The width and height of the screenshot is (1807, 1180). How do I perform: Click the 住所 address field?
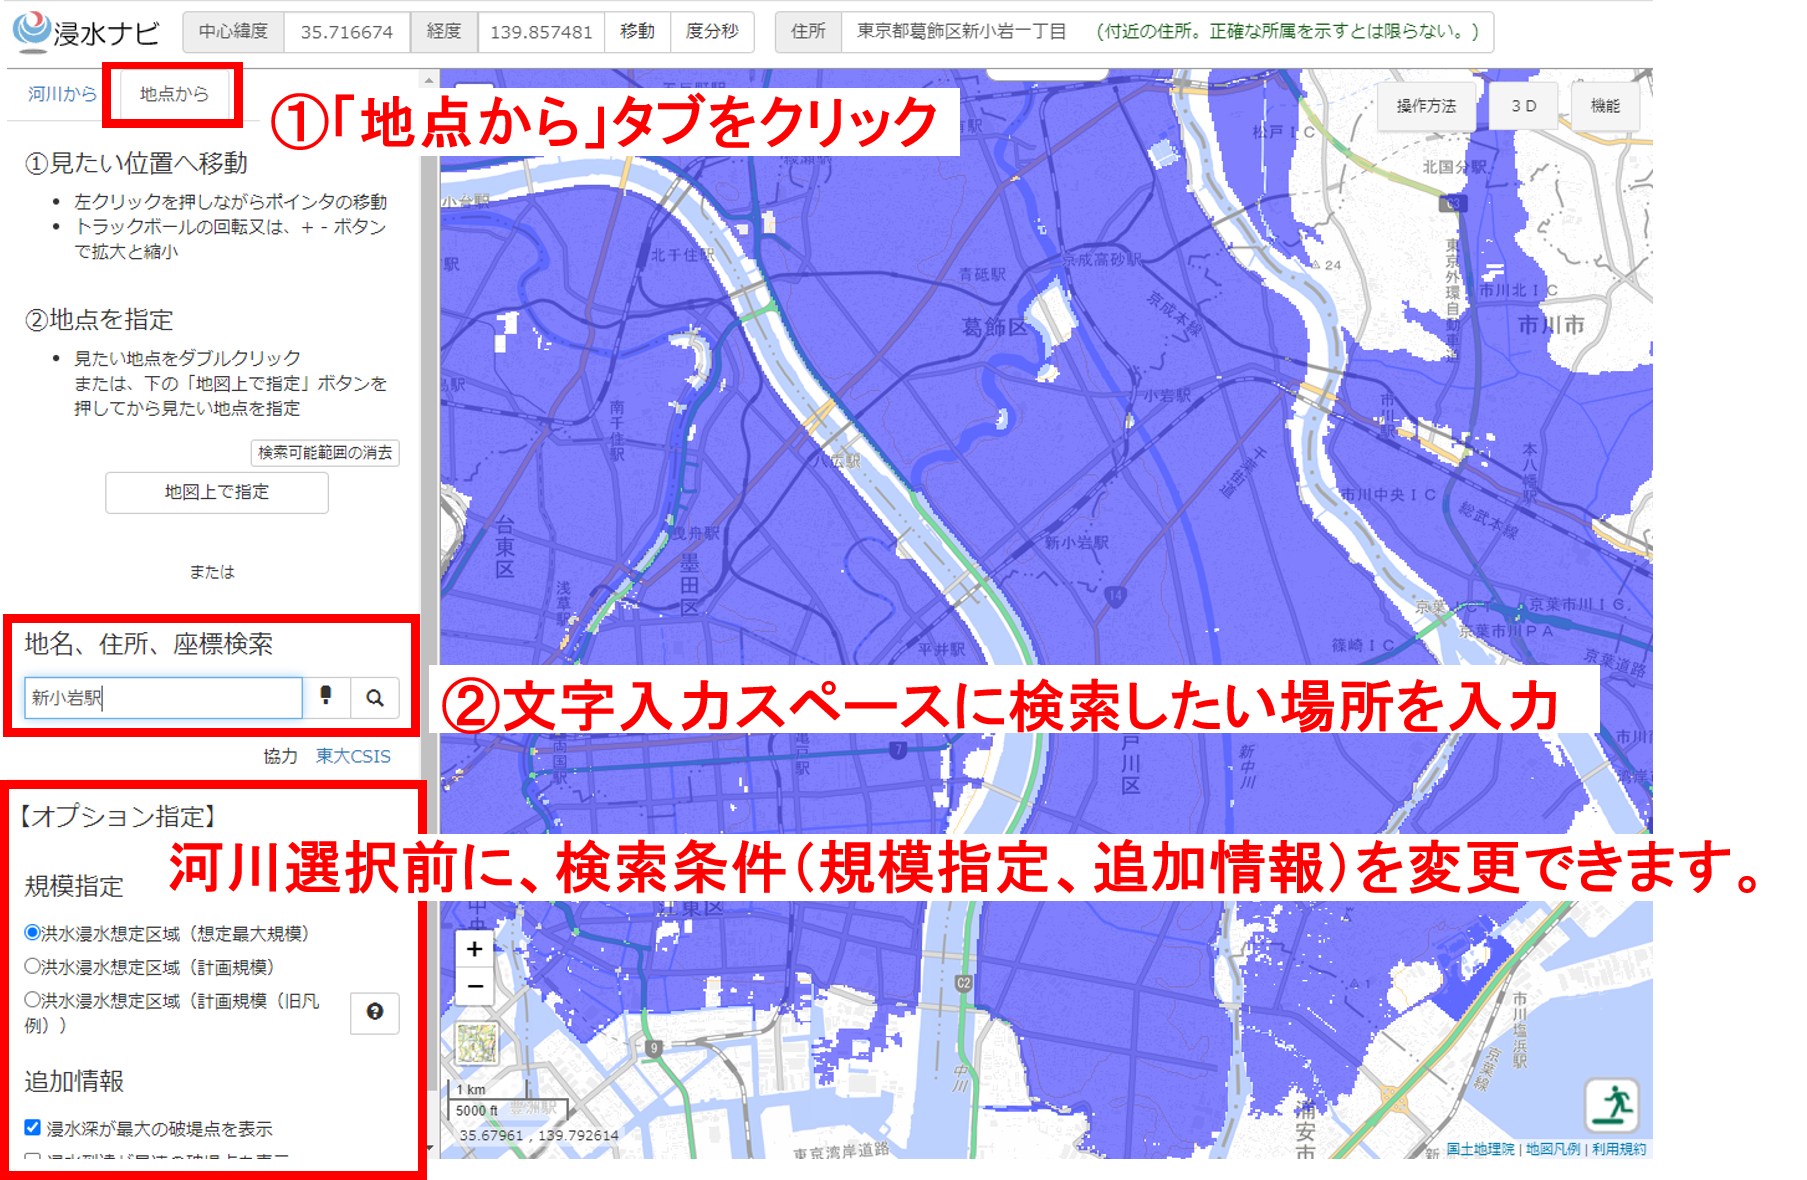pyautogui.click(x=1167, y=32)
